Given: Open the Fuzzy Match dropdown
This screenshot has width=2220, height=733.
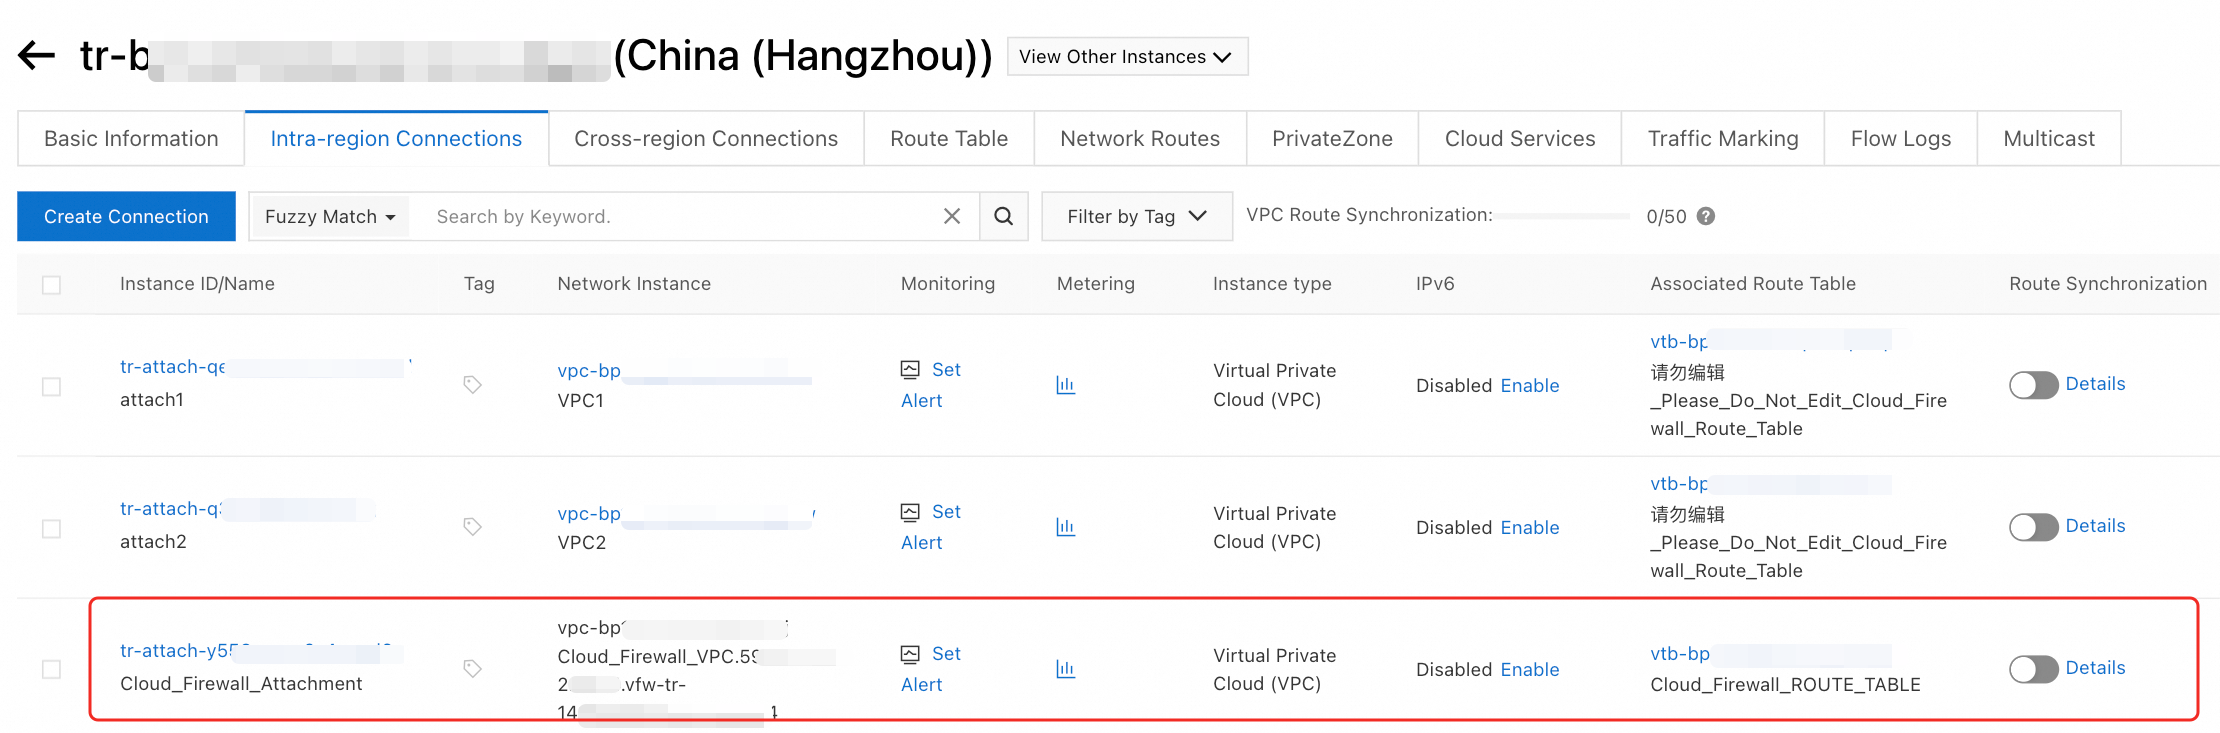Looking at the screenshot, I should point(330,217).
